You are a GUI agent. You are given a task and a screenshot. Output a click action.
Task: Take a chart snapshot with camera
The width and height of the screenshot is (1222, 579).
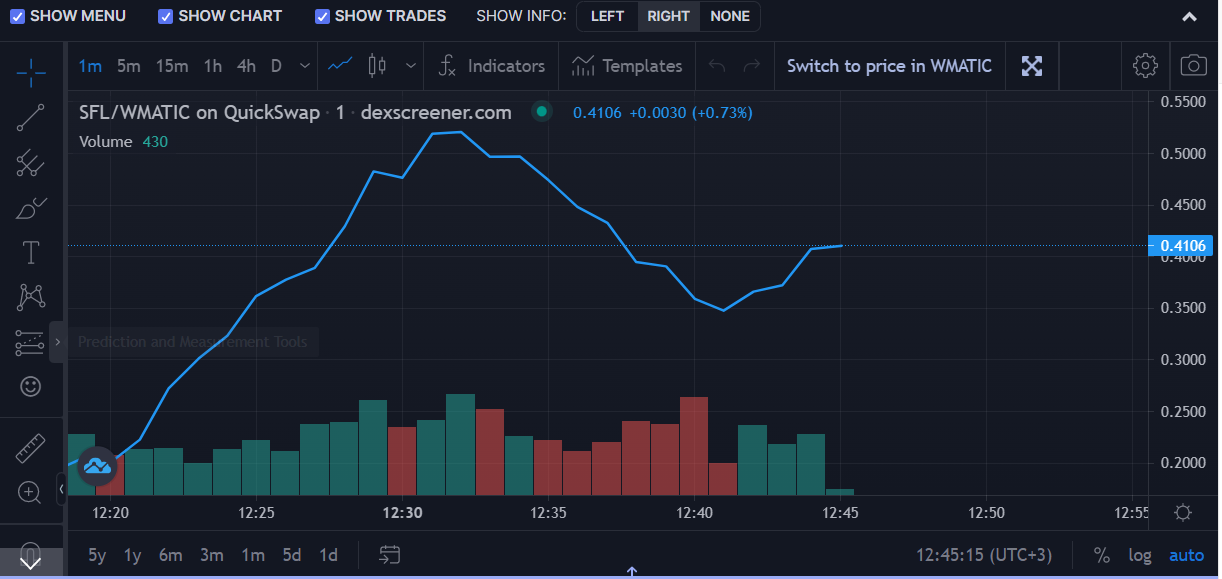click(x=1193, y=66)
